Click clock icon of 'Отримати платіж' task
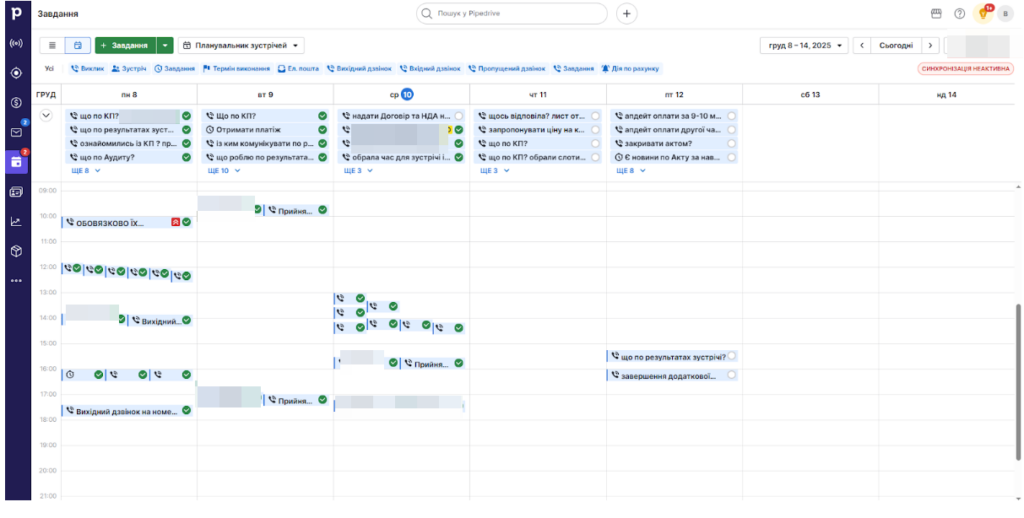The image size is (1024, 518). [x=209, y=129]
